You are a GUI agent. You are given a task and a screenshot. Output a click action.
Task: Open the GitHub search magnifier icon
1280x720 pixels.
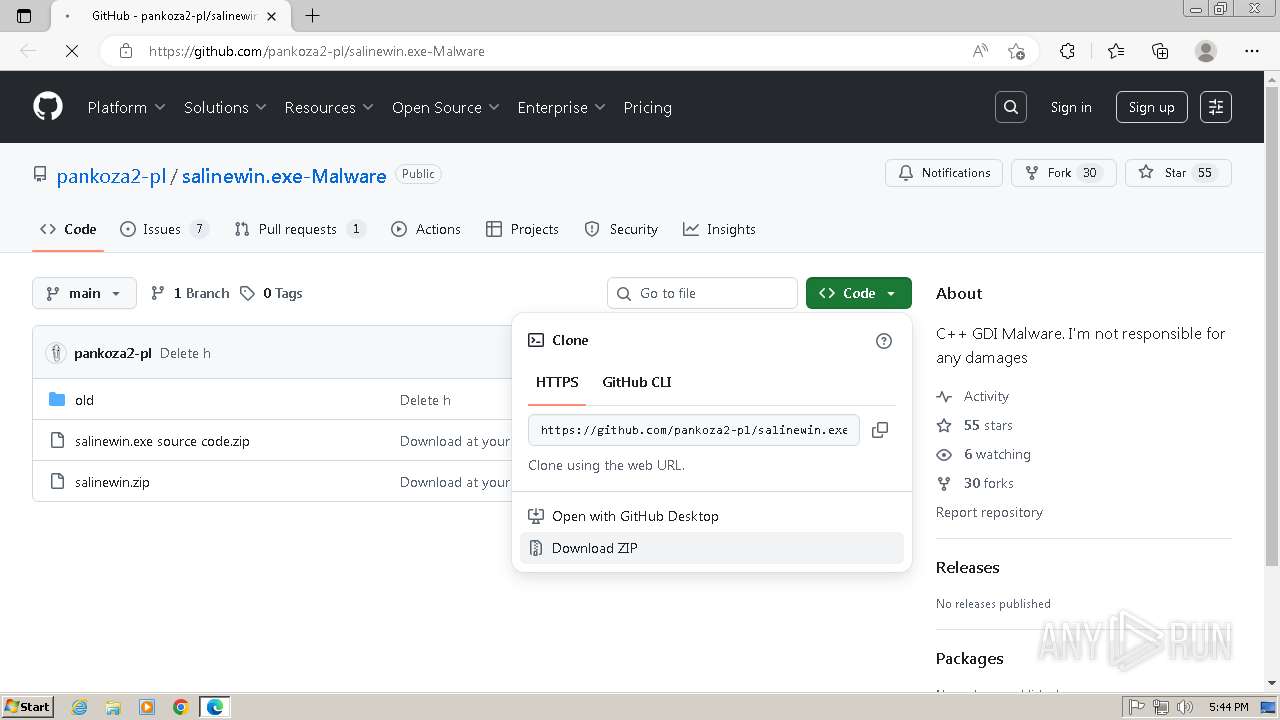point(1011,107)
